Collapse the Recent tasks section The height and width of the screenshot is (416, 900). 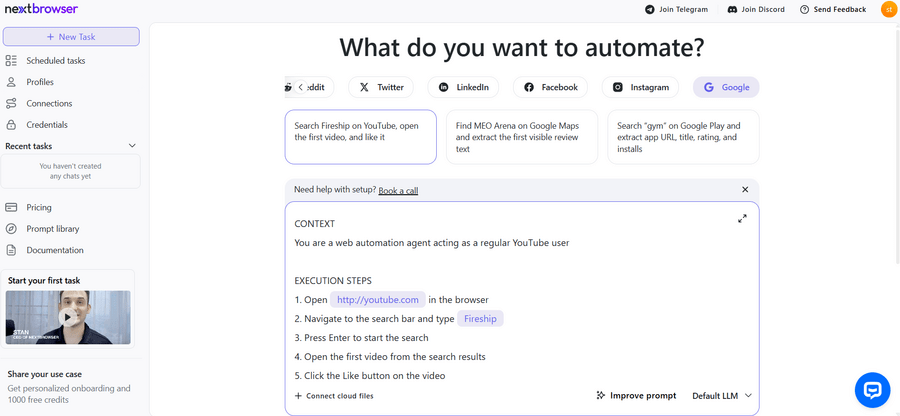coord(132,146)
